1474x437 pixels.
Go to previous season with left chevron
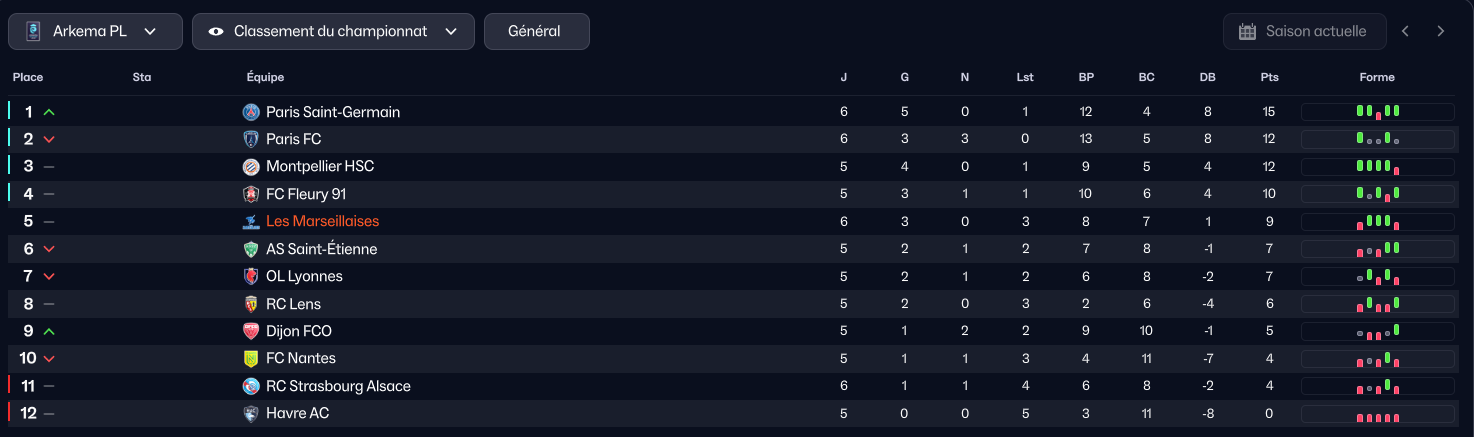pos(1405,31)
